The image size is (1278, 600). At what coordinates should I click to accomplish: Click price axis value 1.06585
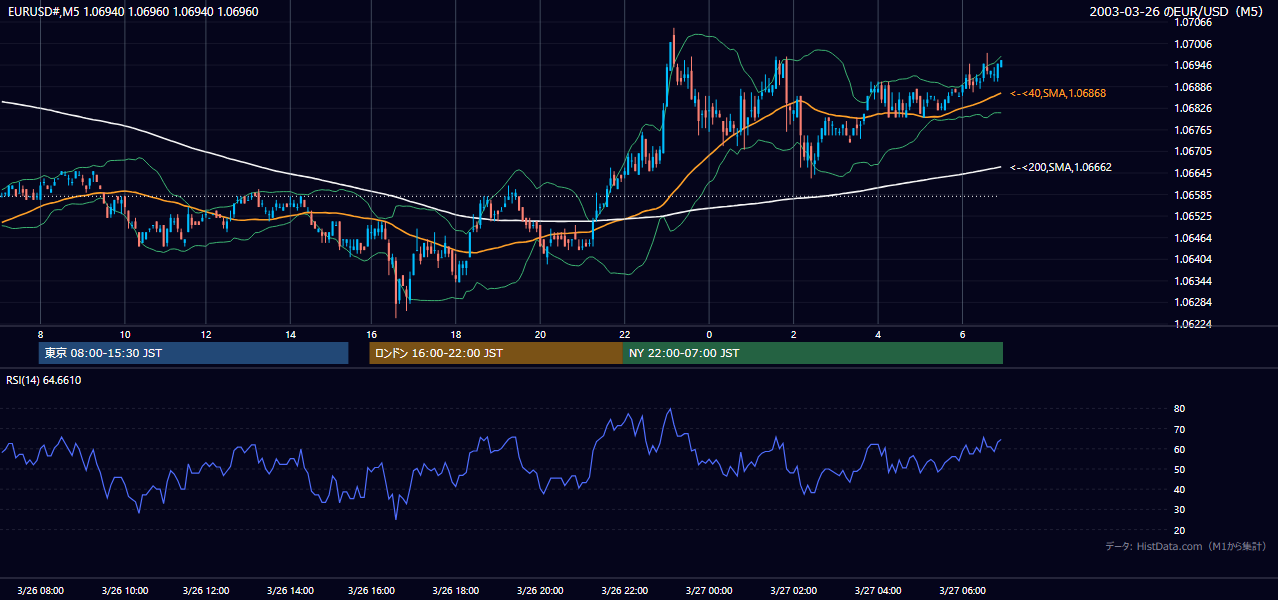(x=1194, y=195)
